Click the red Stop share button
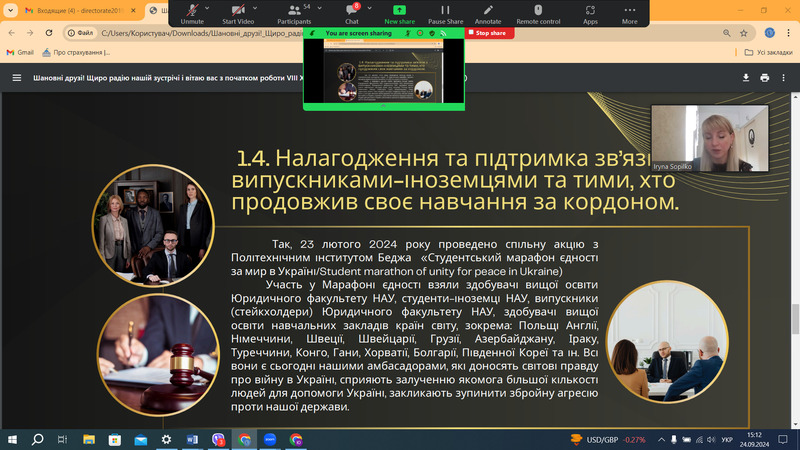This screenshot has height=450, width=800. [487, 33]
